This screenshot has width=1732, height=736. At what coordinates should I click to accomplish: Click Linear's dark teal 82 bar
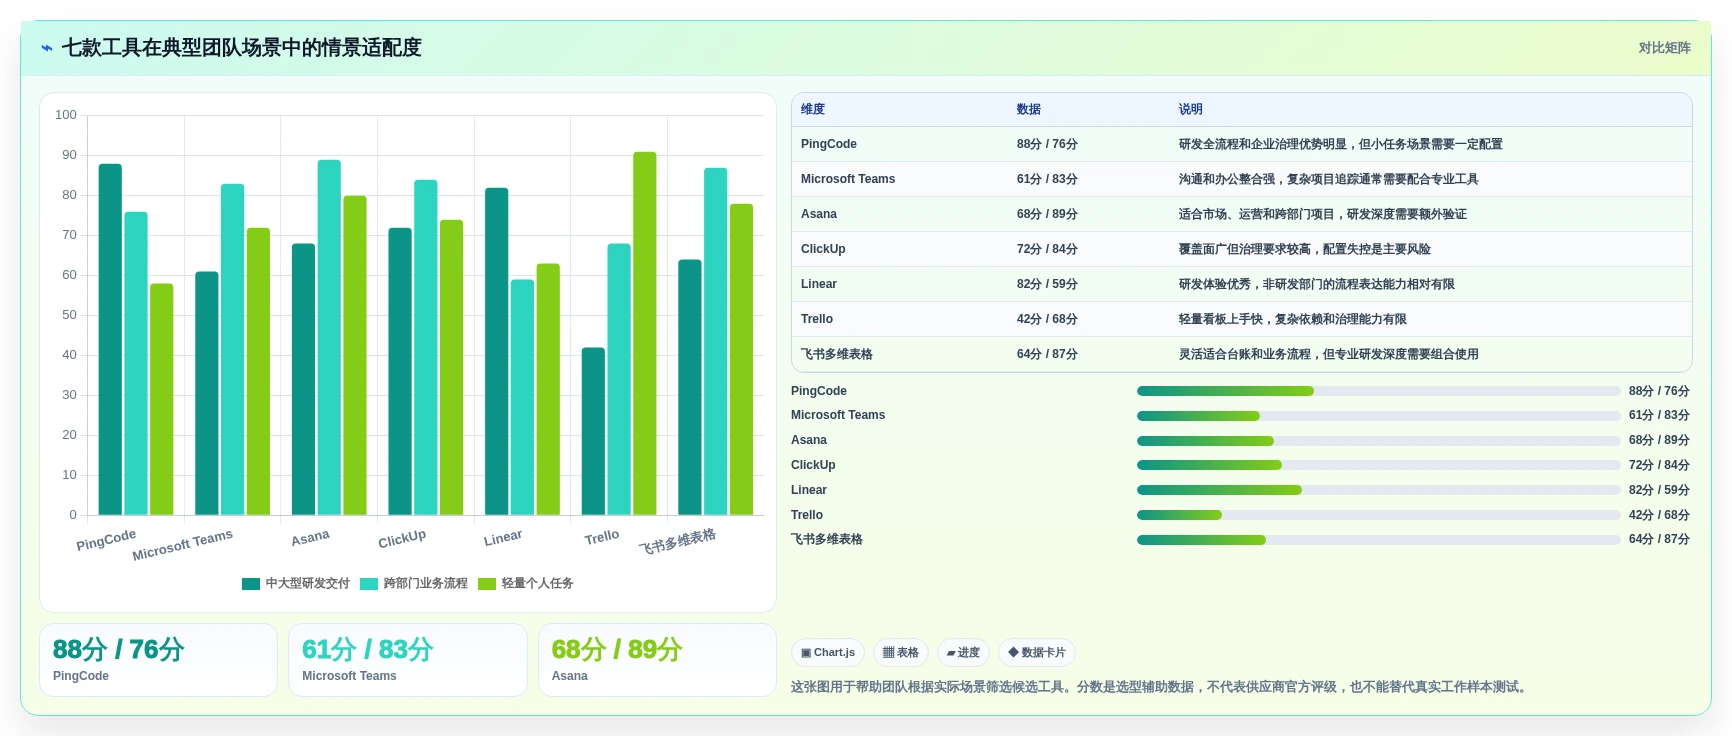click(x=496, y=352)
